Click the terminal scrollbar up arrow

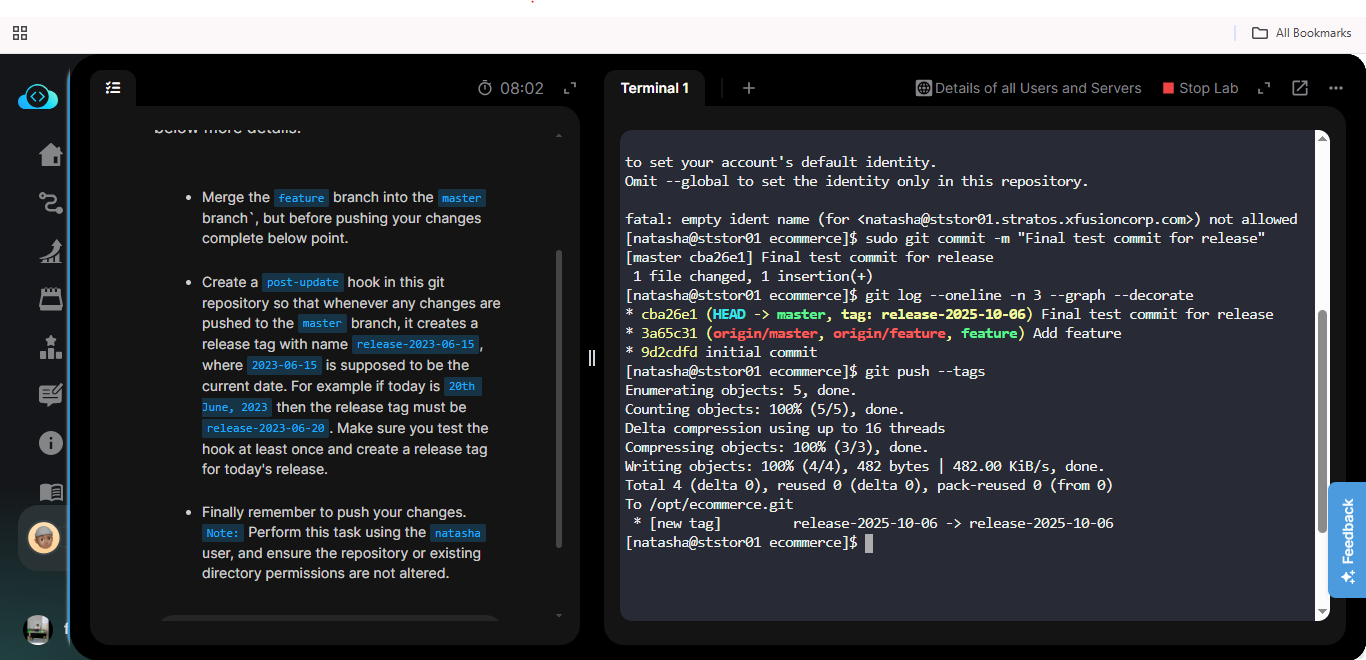tap(1322, 138)
